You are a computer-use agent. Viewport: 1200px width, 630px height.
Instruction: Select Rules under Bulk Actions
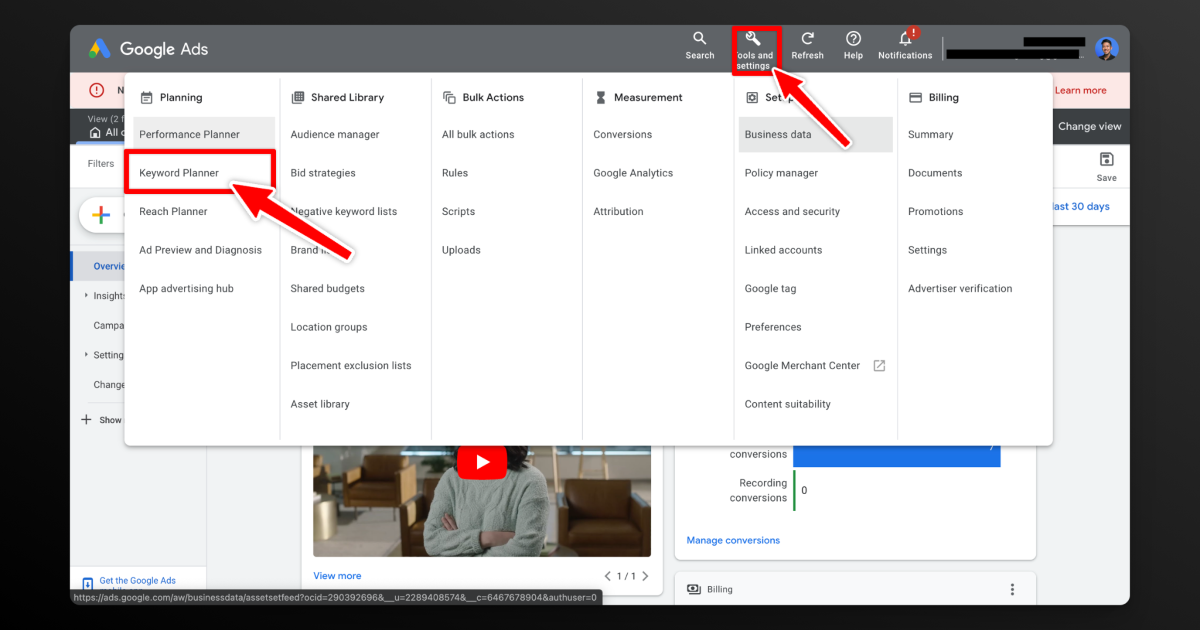455,173
